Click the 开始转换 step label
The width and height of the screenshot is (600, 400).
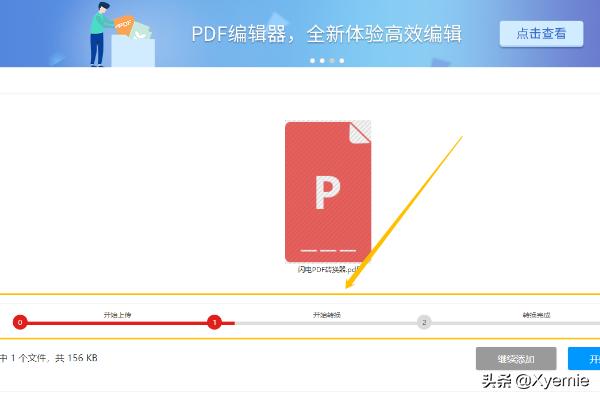click(327, 314)
